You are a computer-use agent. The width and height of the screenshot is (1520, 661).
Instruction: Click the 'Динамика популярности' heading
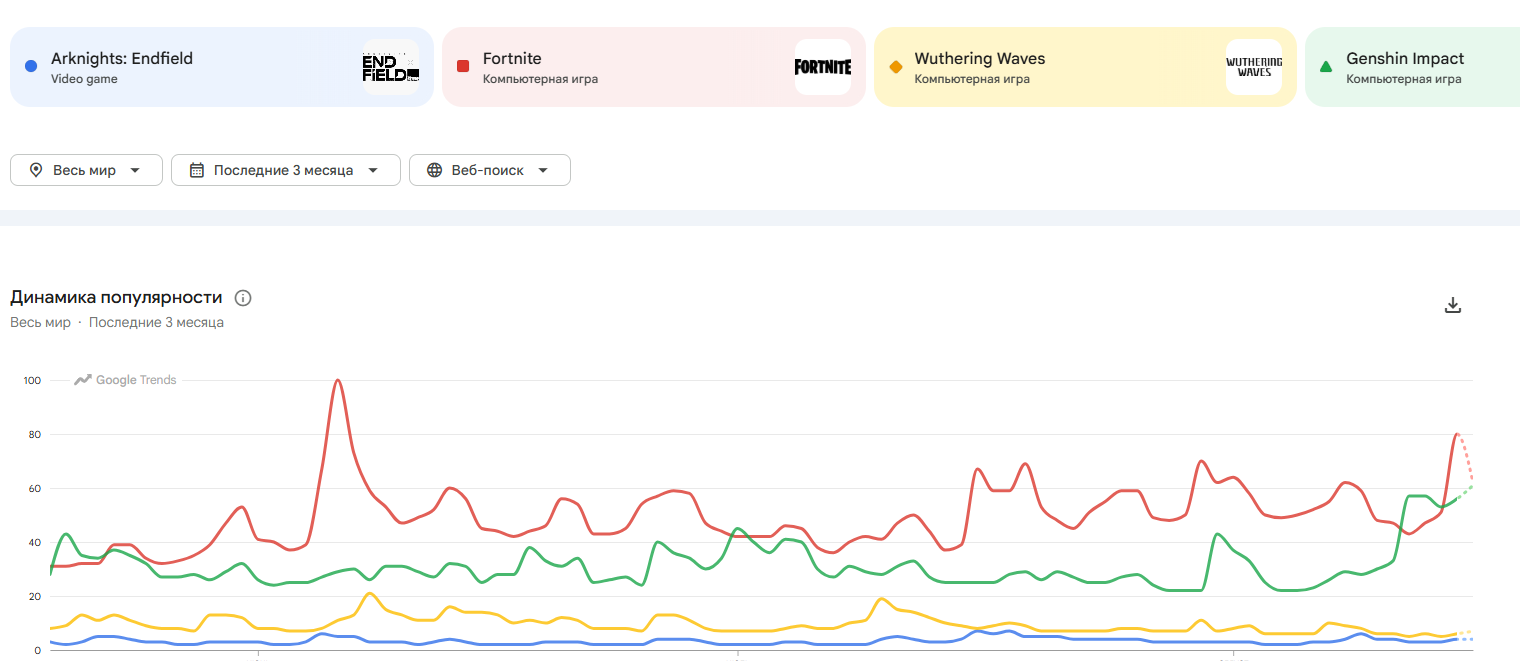coord(116,297)
